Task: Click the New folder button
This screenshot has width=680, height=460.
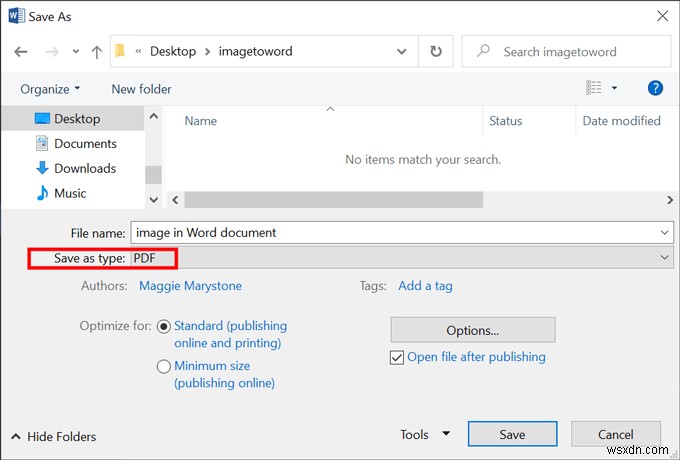Action: point(141,89)
